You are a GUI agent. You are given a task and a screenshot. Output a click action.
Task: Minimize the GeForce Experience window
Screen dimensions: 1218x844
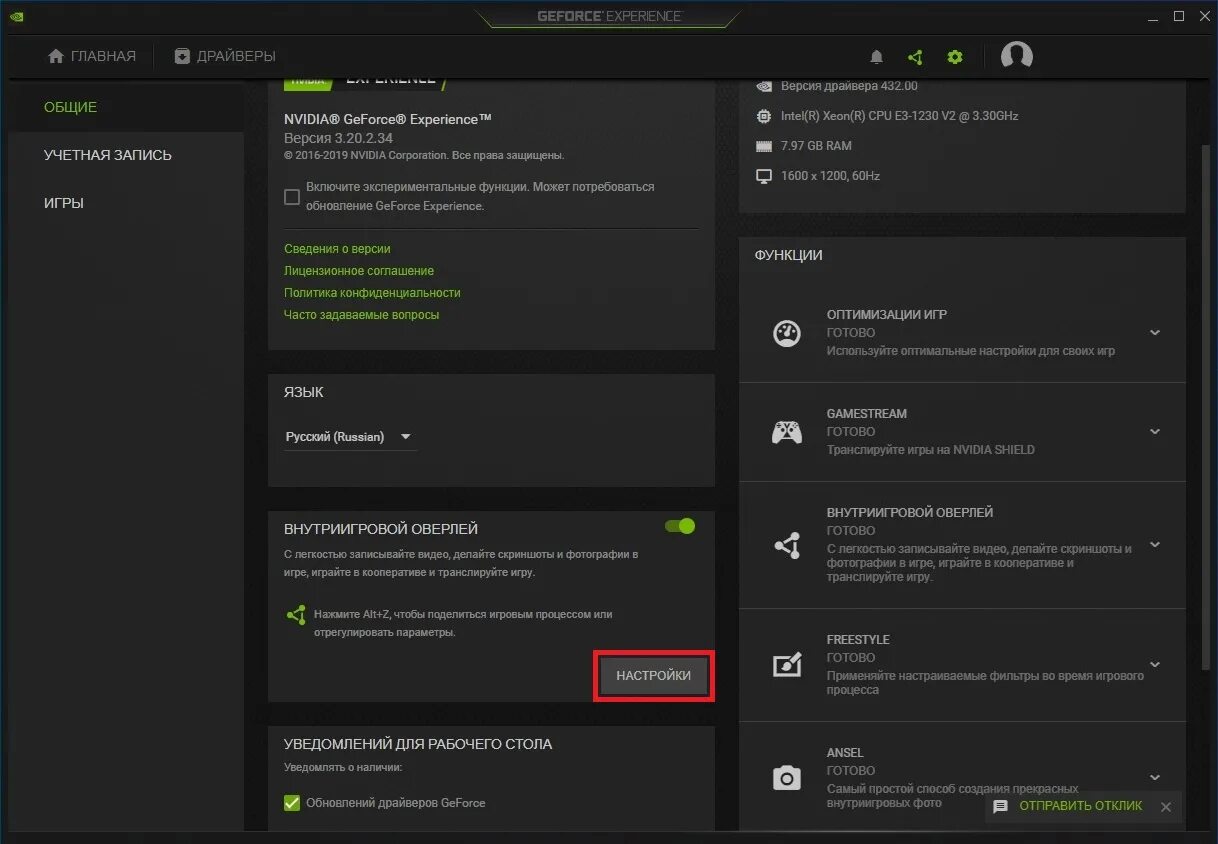pyautogui.click(x=1152, y=16)
